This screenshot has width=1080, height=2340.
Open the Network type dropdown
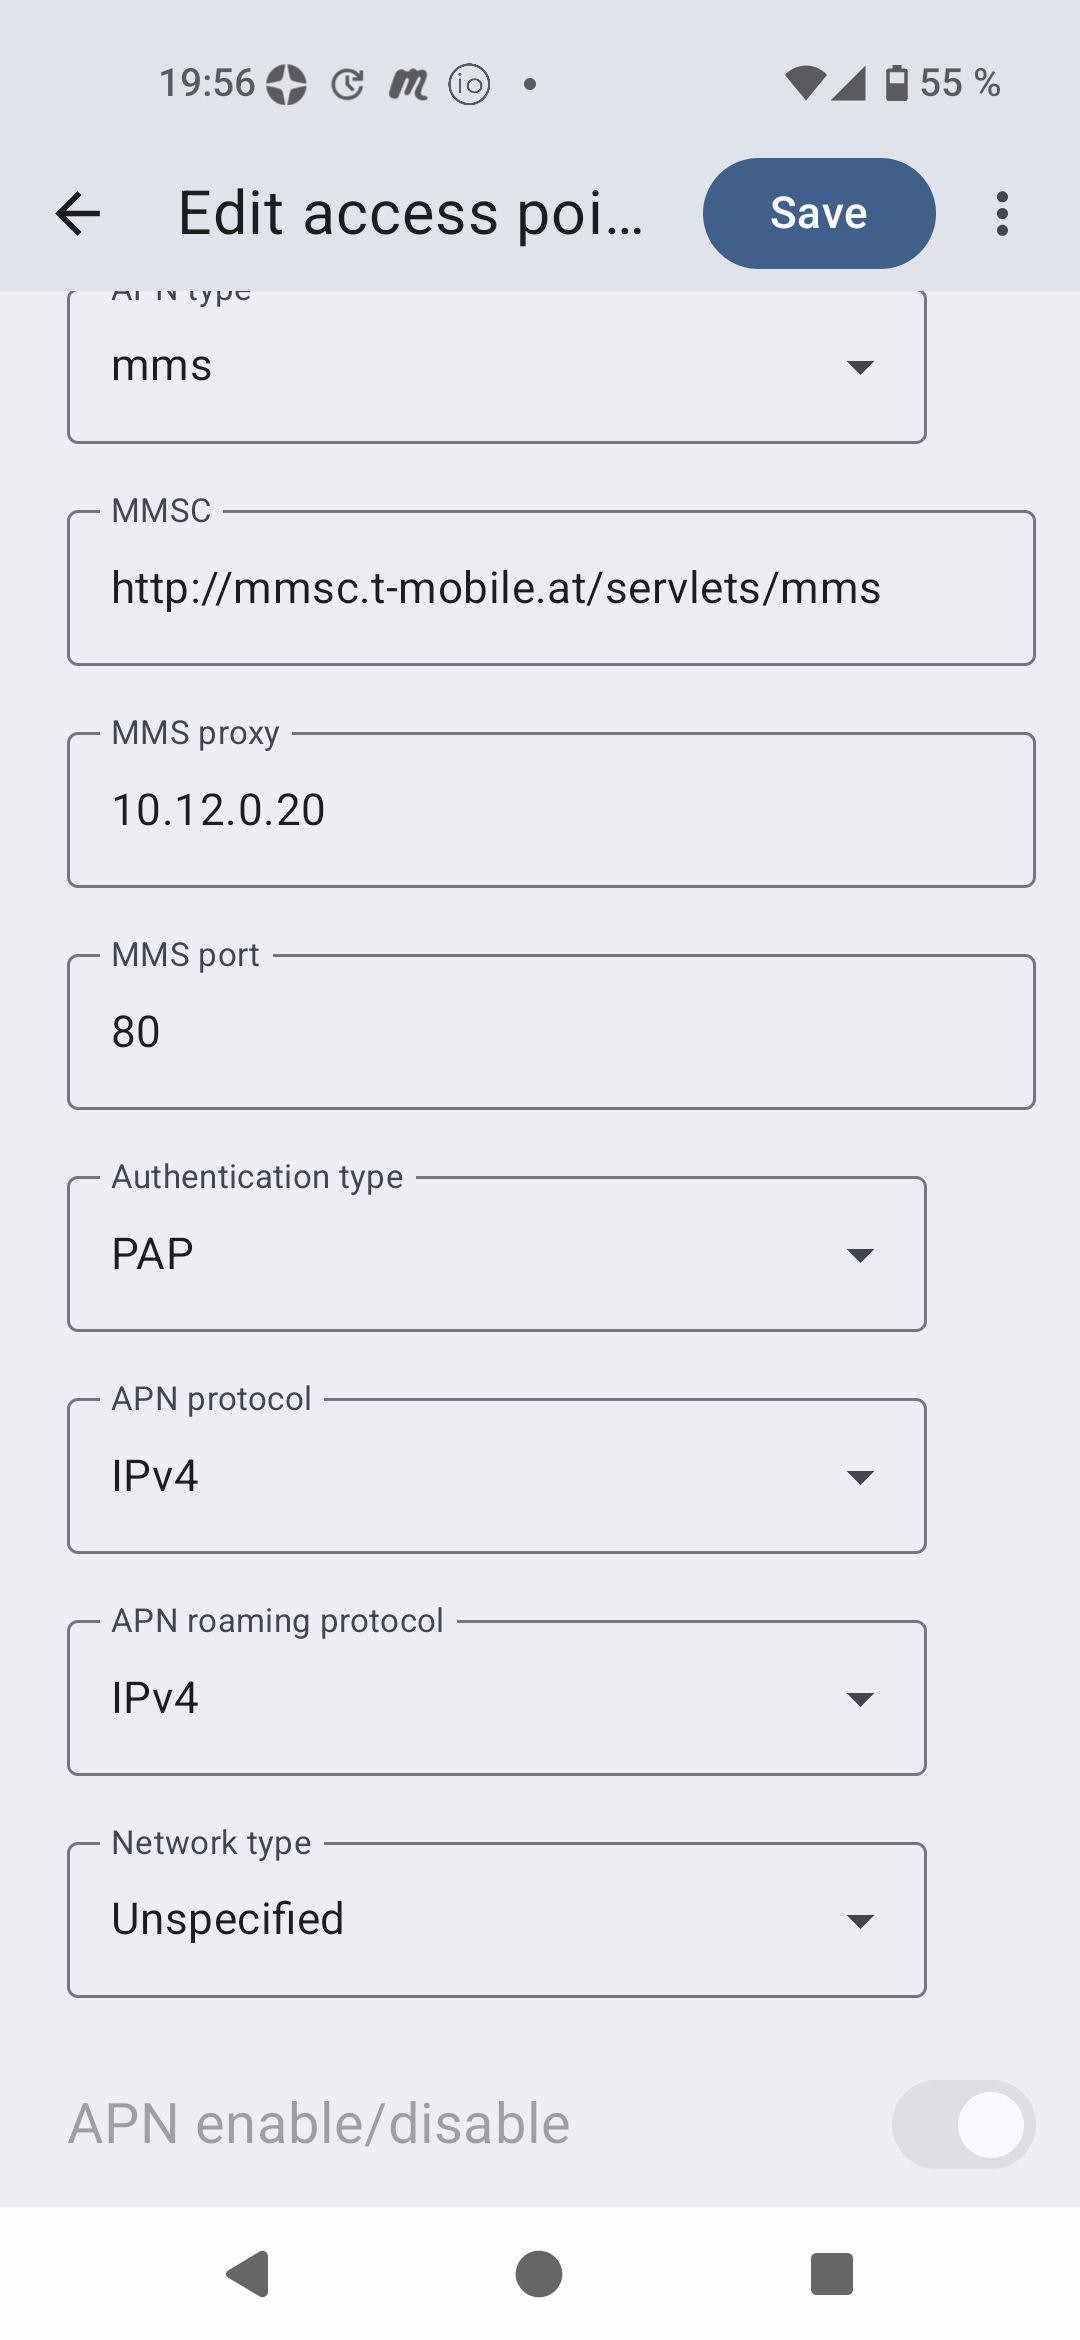[496, 1920]
